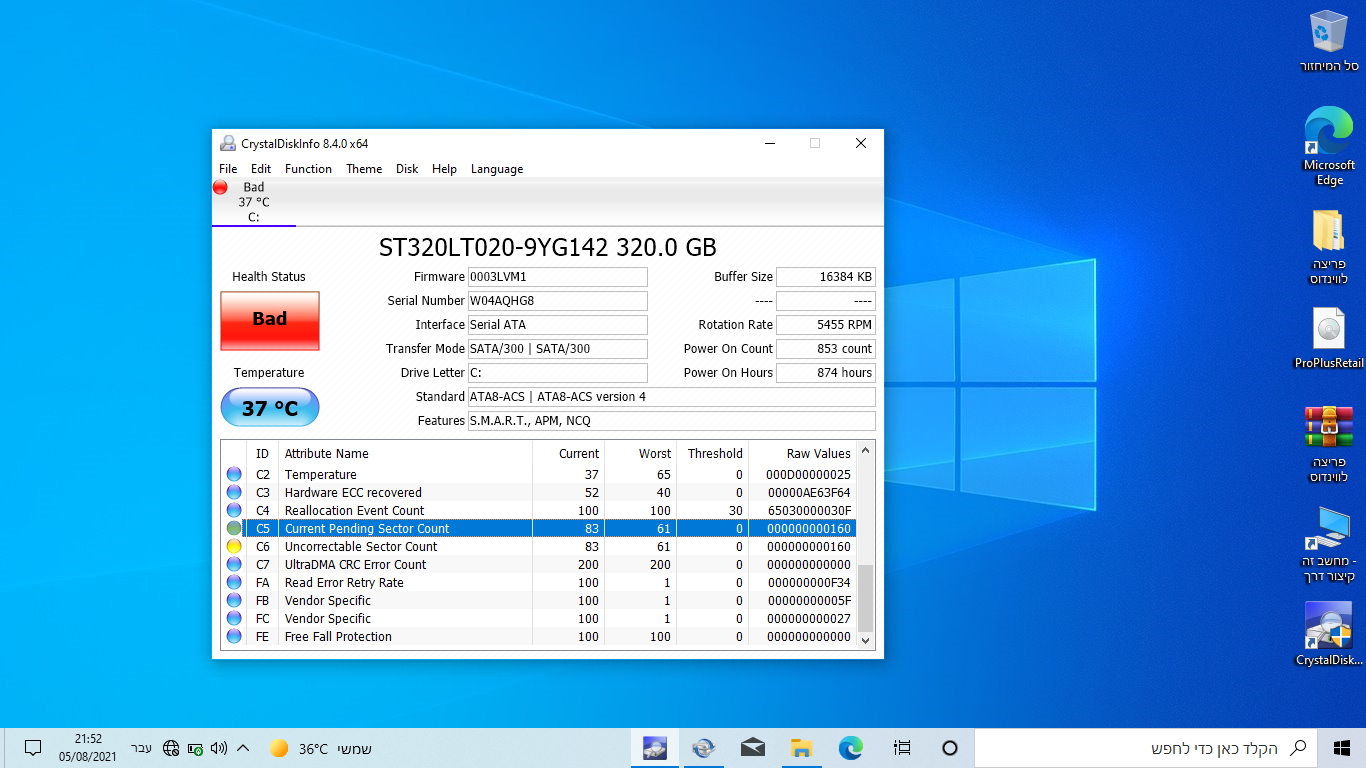Click the Rotation Rate 5455 RPM field
1366x768 pixels.
826,325
